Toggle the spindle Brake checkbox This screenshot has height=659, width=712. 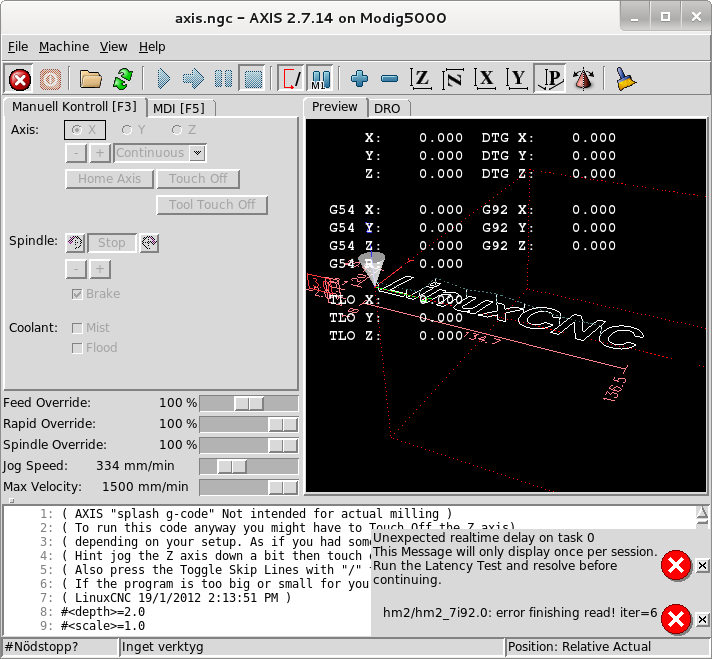(x=95, y=294)
